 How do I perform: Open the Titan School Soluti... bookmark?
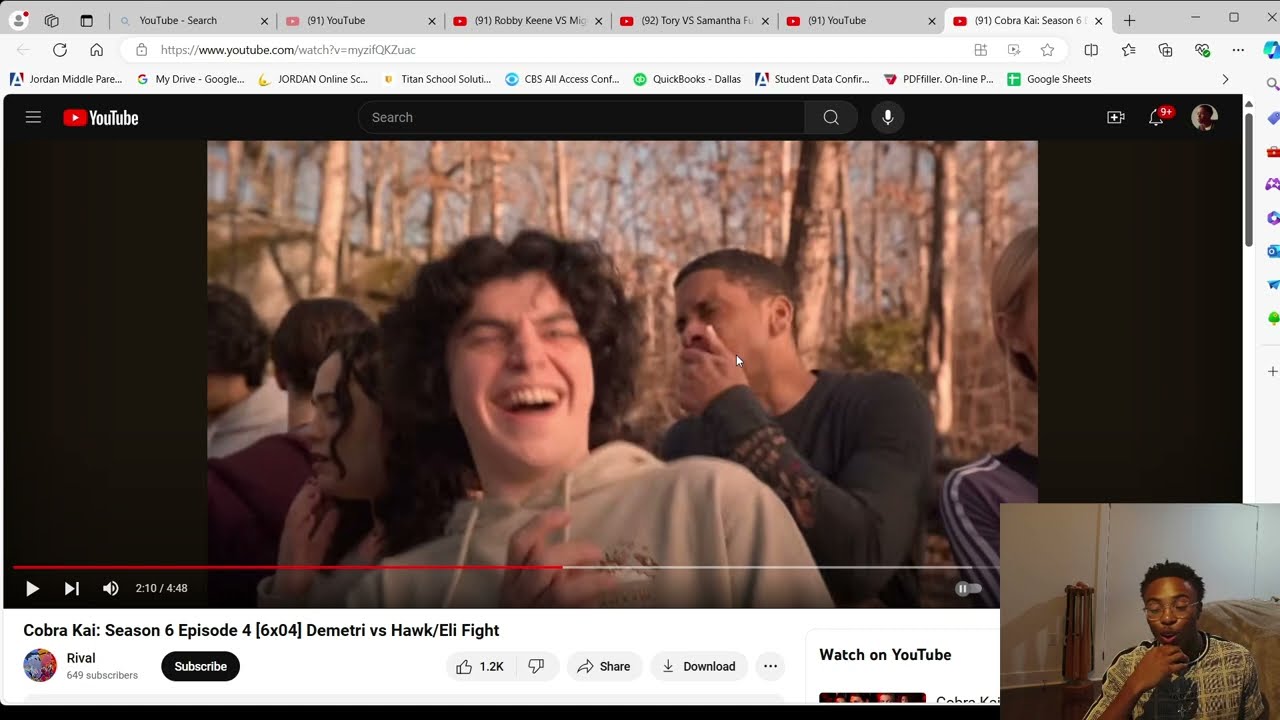click(x=437, y=79)
